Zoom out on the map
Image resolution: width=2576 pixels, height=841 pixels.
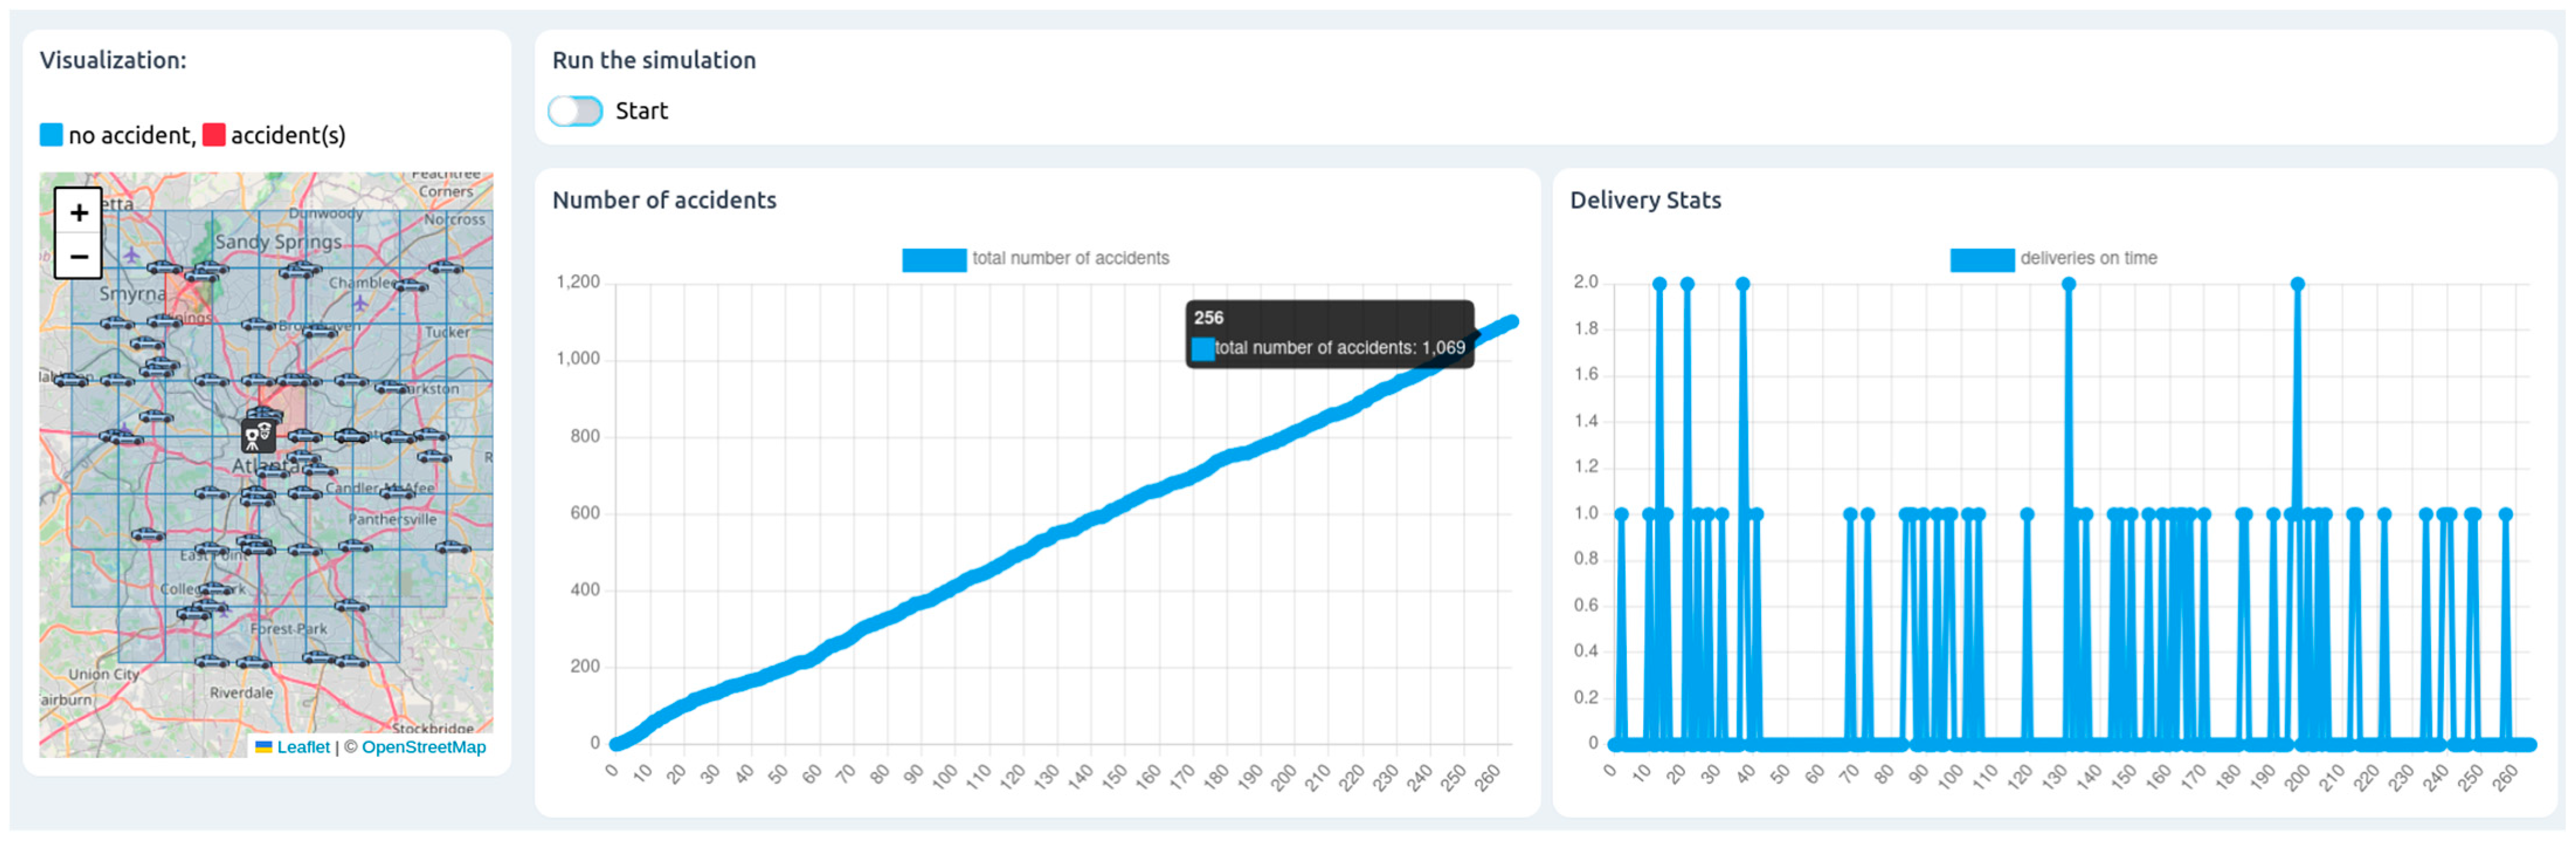(79, 257)
